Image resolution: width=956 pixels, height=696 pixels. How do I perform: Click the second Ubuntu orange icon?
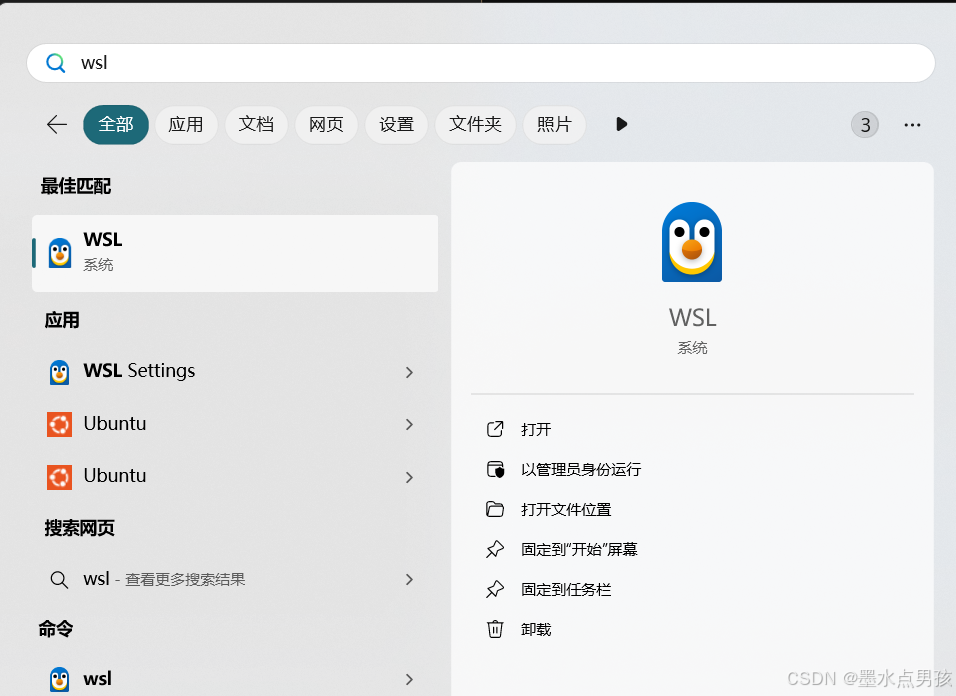point(59,477)
